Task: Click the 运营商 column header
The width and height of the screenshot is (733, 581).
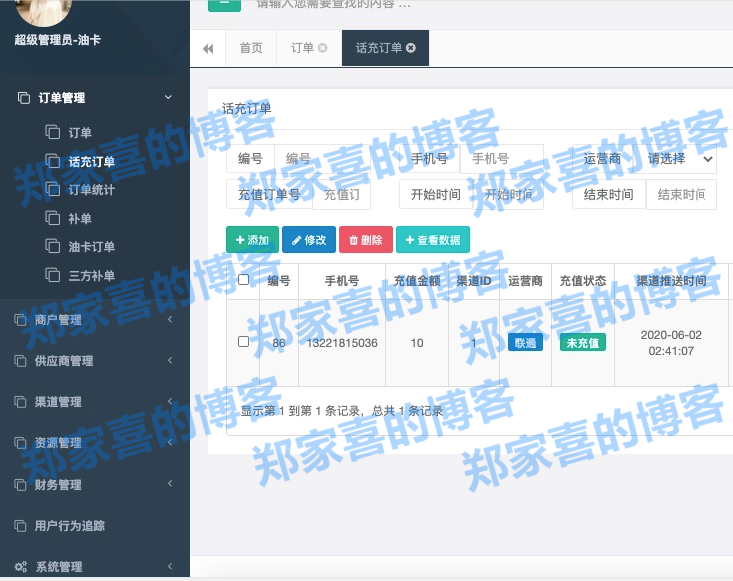Action: point(525,281)
